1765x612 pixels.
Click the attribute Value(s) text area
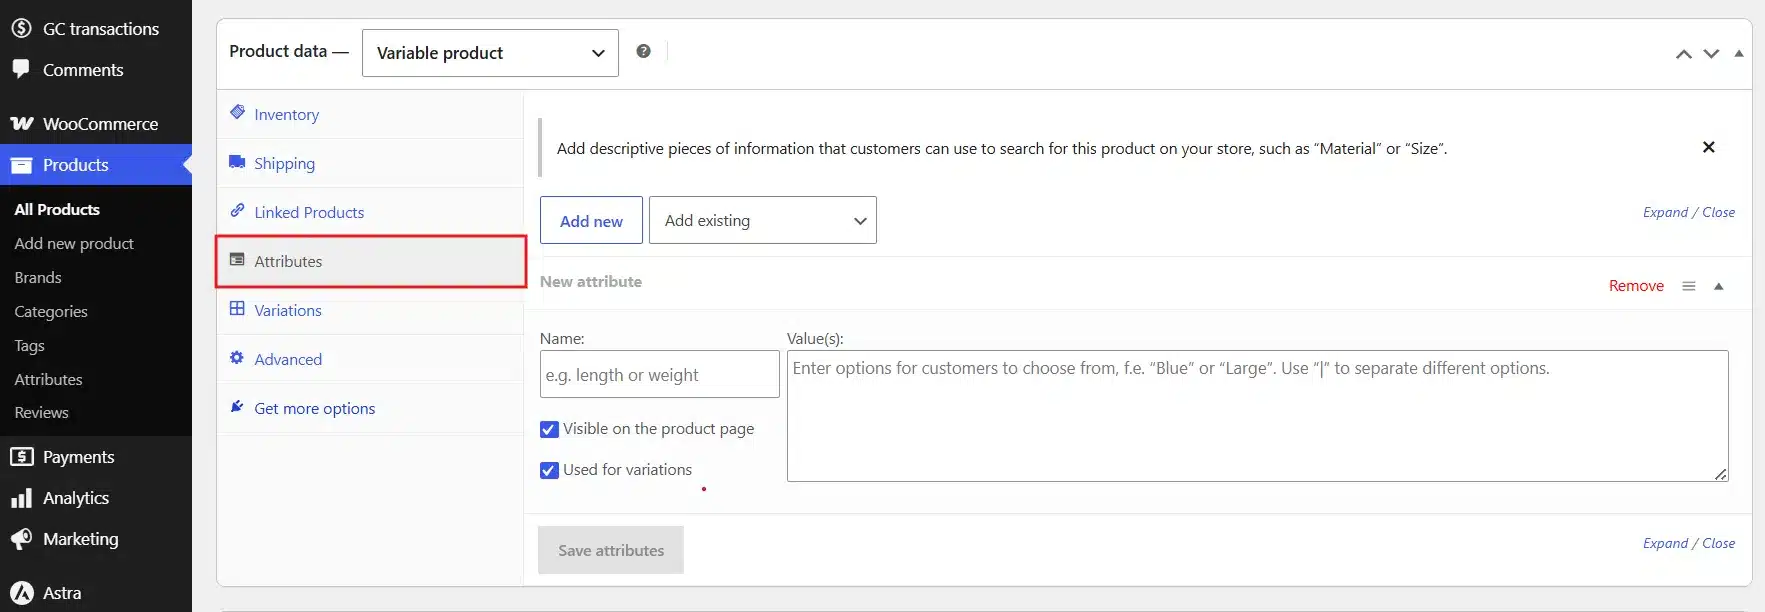click(1258, 416)
